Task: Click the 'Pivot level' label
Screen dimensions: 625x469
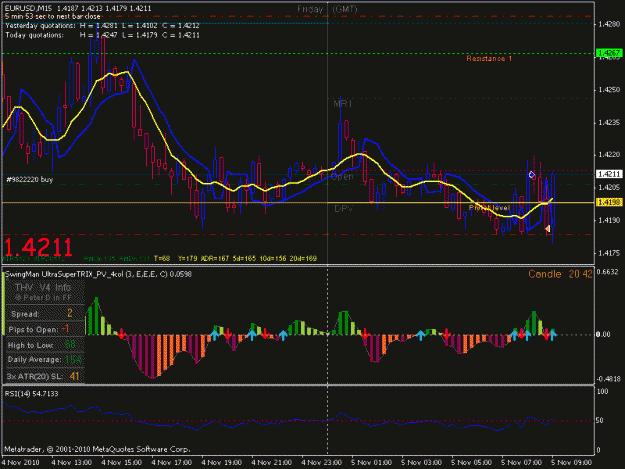Action: click(489, 208)
